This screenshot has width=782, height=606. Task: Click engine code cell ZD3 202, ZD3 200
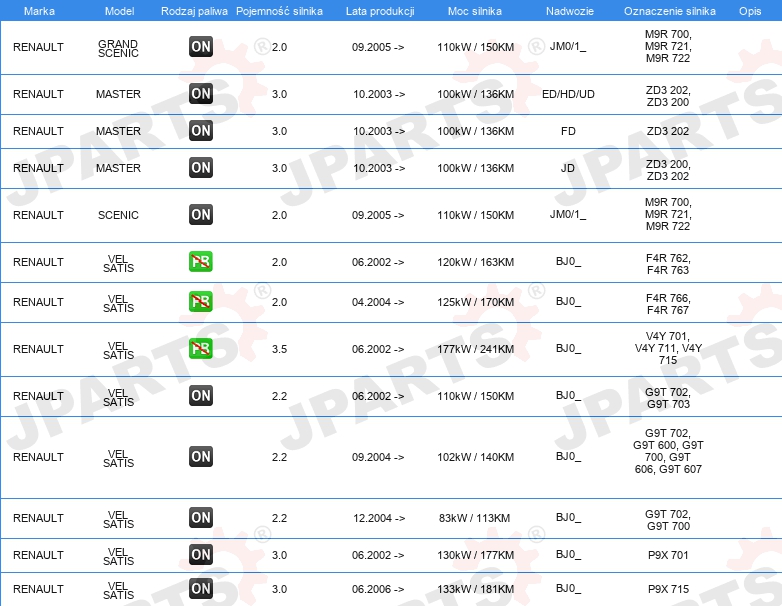(668, 96)
